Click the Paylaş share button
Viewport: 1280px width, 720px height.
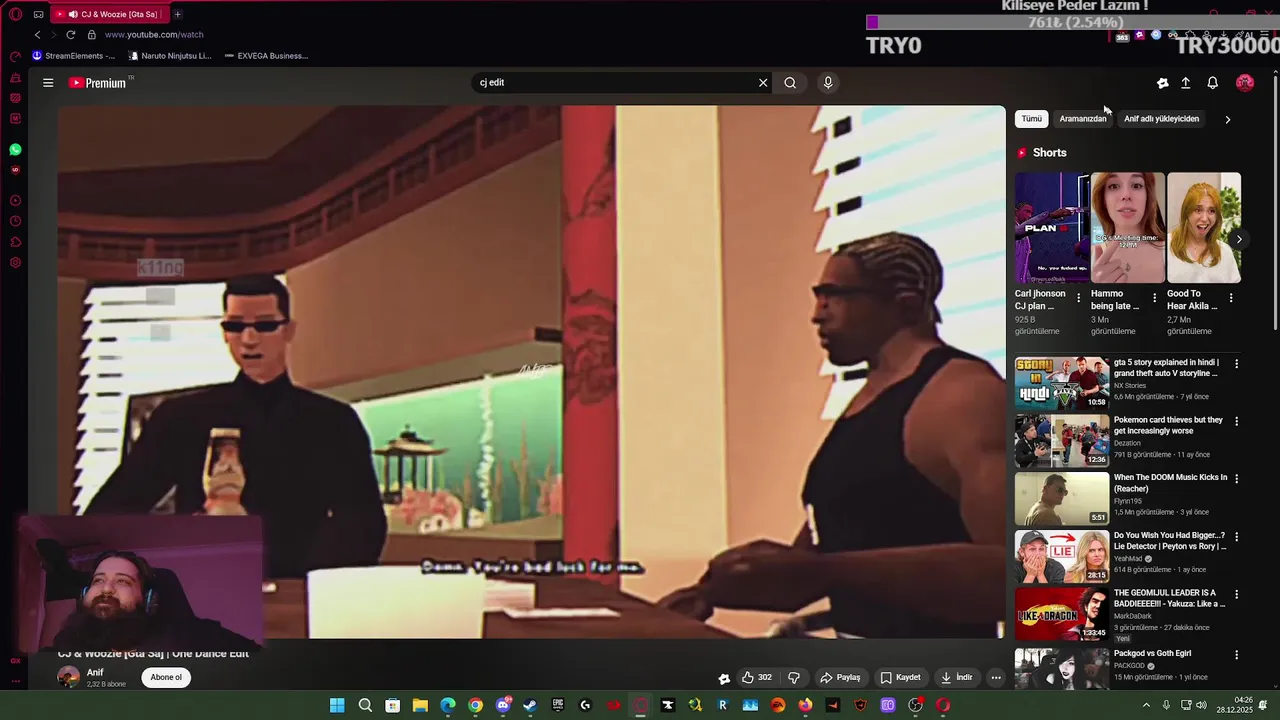pyautogui.click(x=840, y=677)
